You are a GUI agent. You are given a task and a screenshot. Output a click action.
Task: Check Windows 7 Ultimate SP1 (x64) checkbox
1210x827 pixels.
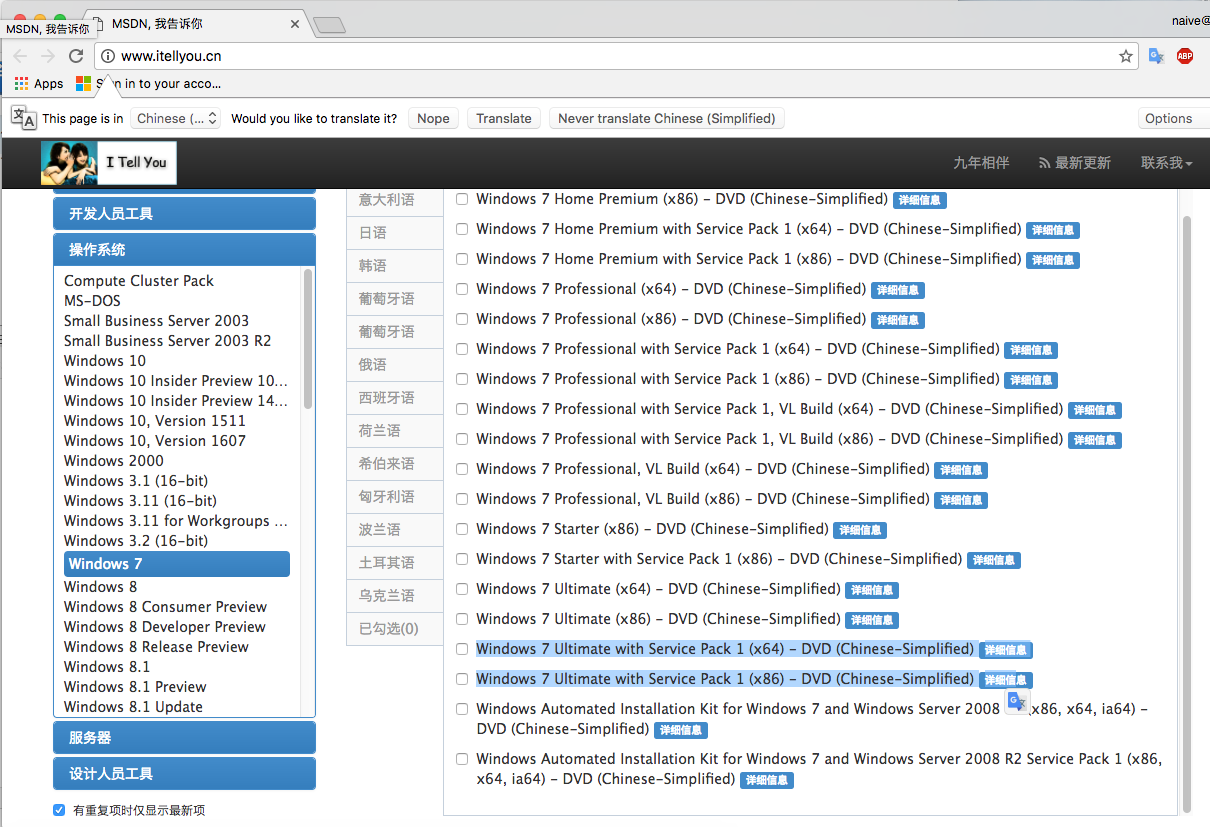click(462, 649)
